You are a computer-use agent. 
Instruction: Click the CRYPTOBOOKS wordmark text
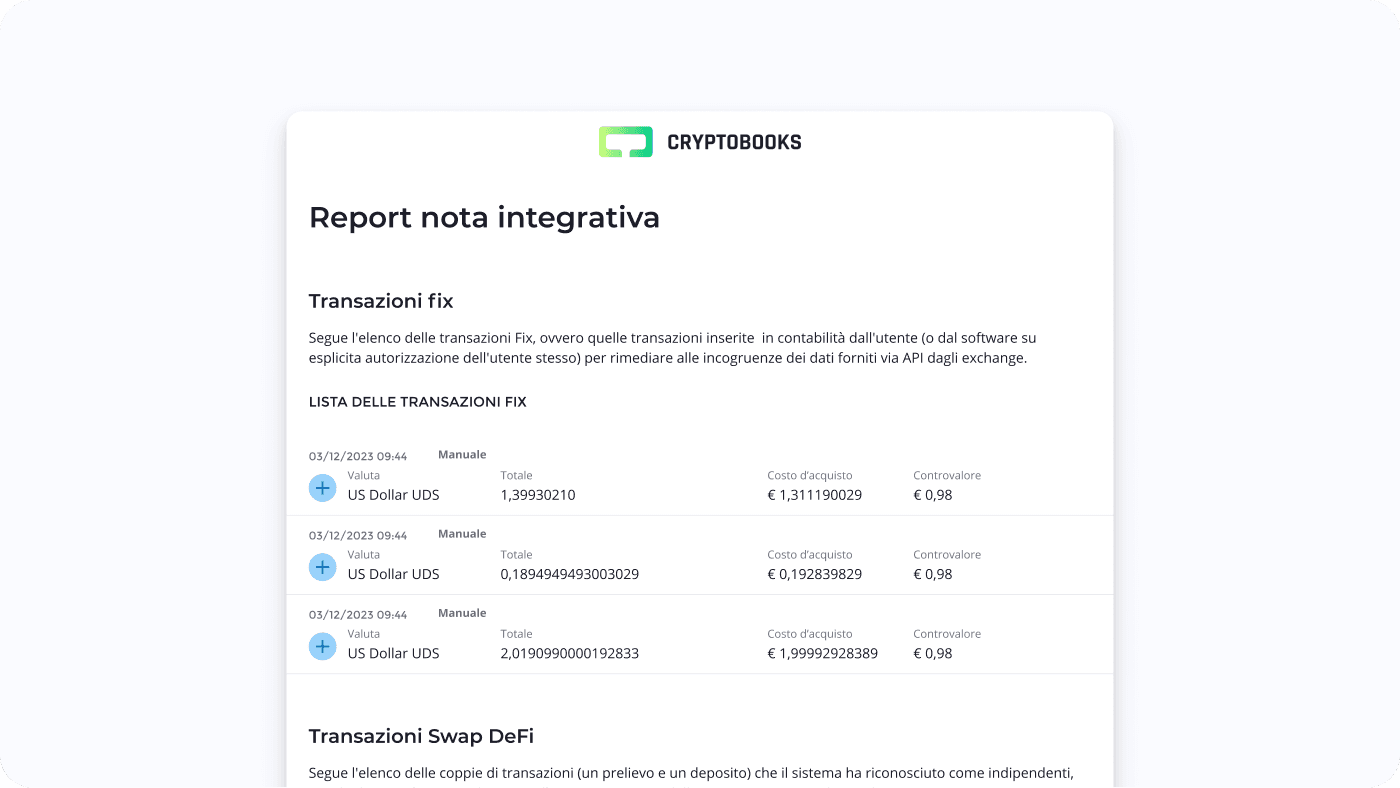[x=734, y=143]
